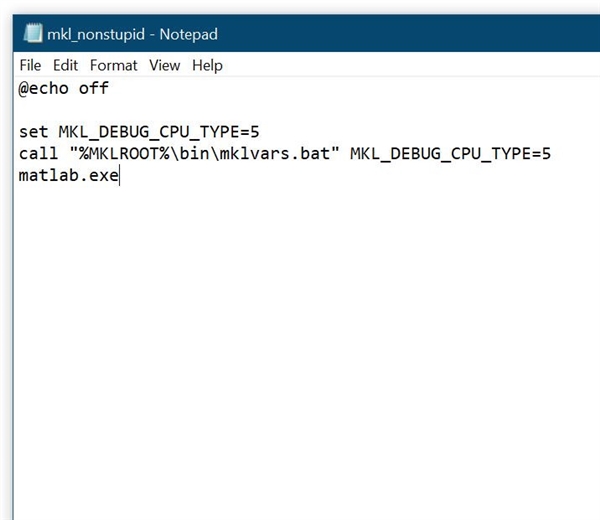
Task: Click the 'mkl_nonstupid - Notepad' window title text
Action: pyautogui.click(x=132, y=34)
